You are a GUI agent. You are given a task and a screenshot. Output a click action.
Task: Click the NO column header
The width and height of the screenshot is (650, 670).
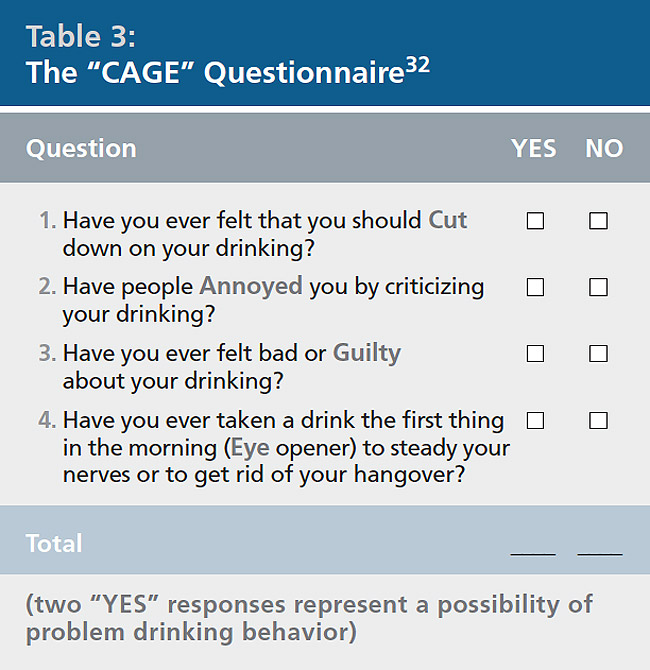pyautogui.click(x=604, y=149)
